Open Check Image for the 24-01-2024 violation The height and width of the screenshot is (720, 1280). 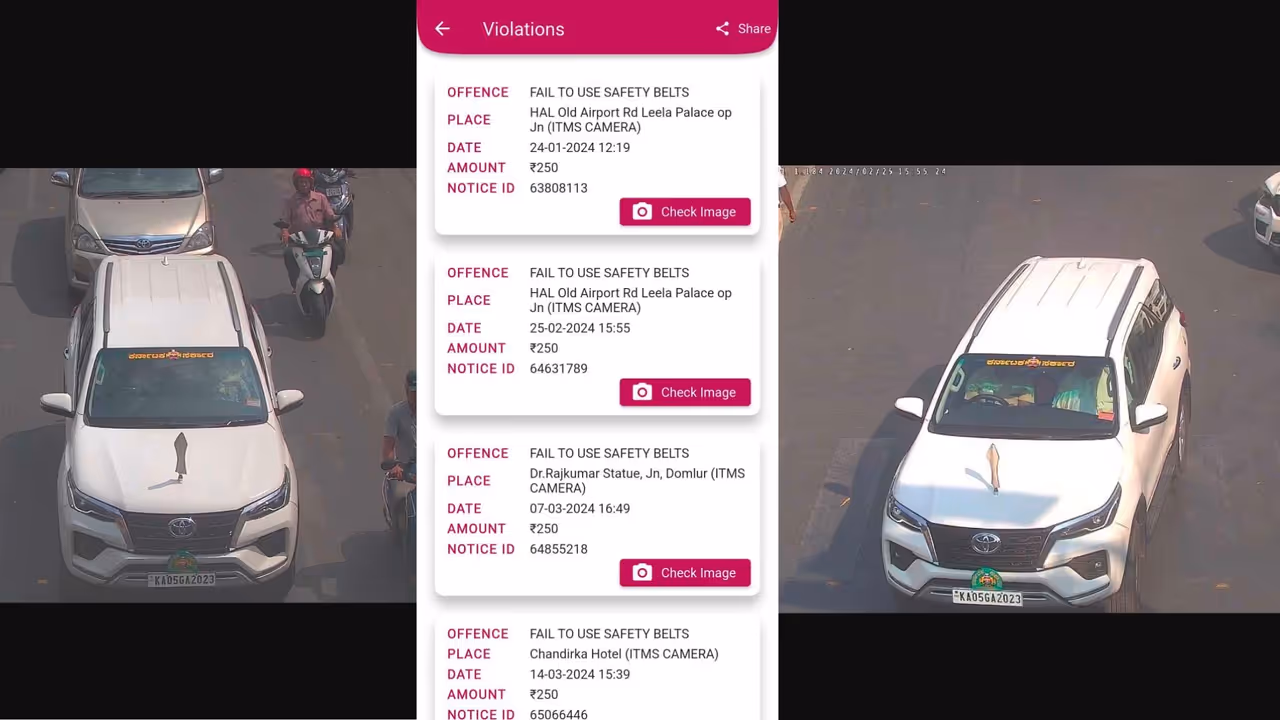click(x=685, y=211)
